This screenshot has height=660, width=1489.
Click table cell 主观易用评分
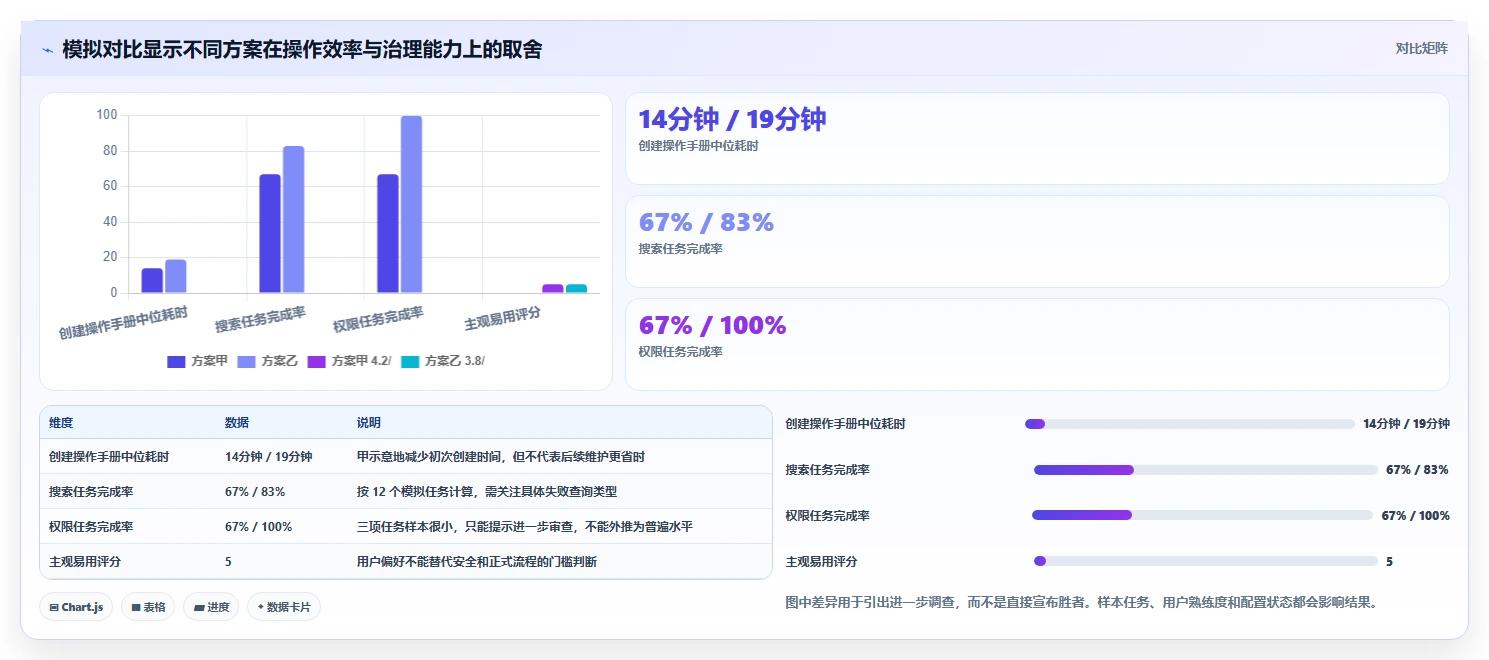(85, 562)
